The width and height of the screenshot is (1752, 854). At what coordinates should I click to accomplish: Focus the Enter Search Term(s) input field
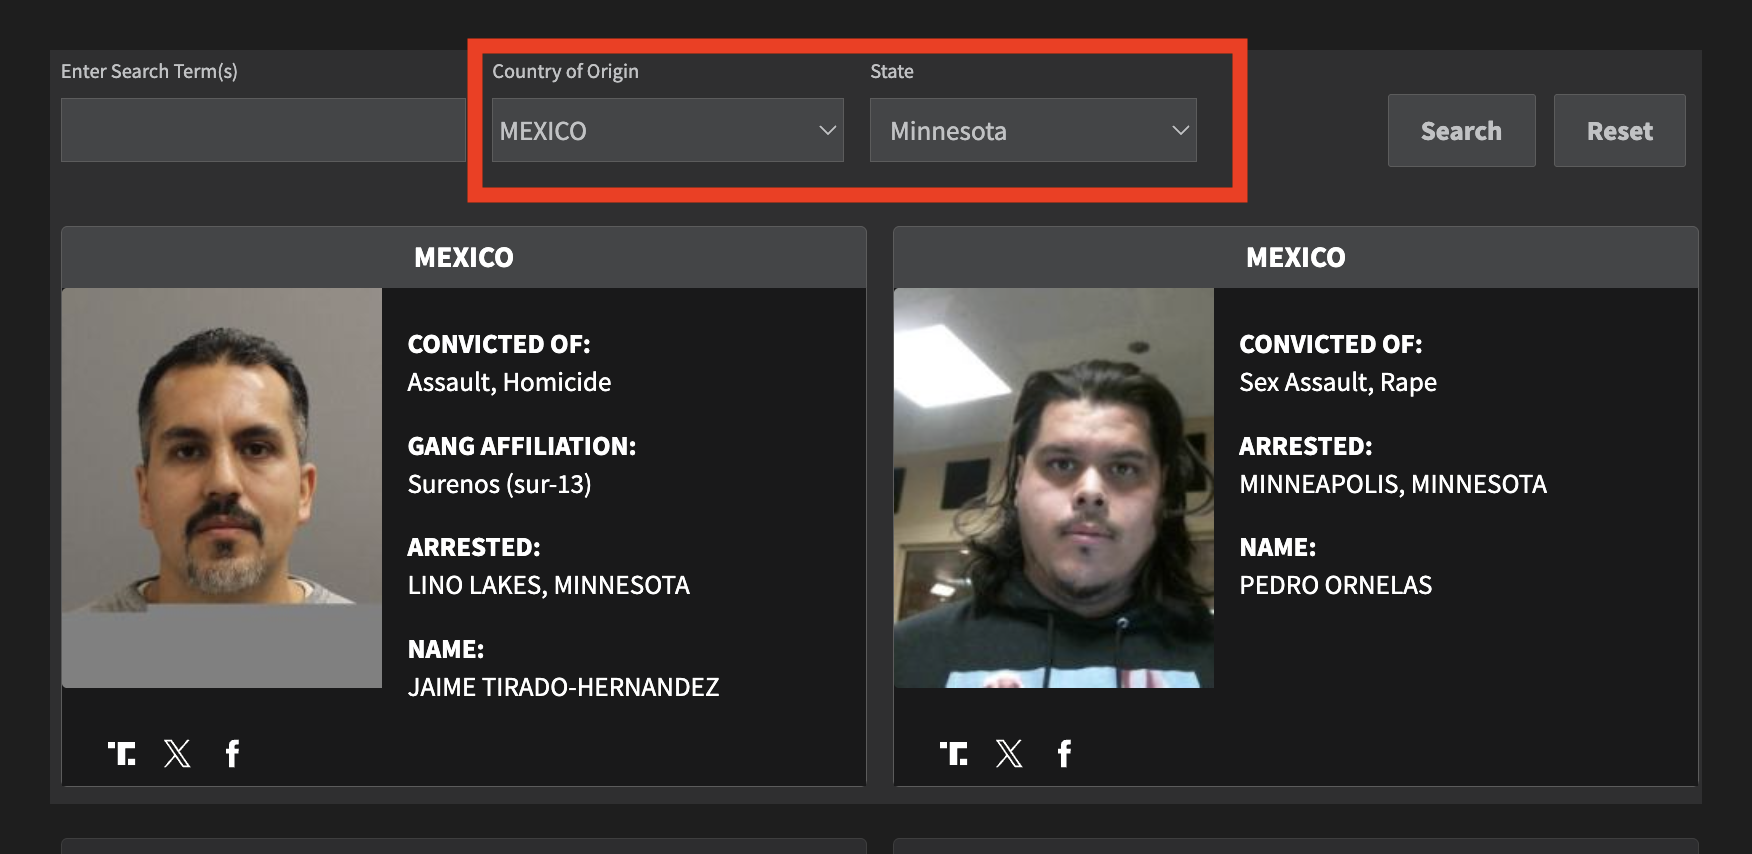[263, 130]
